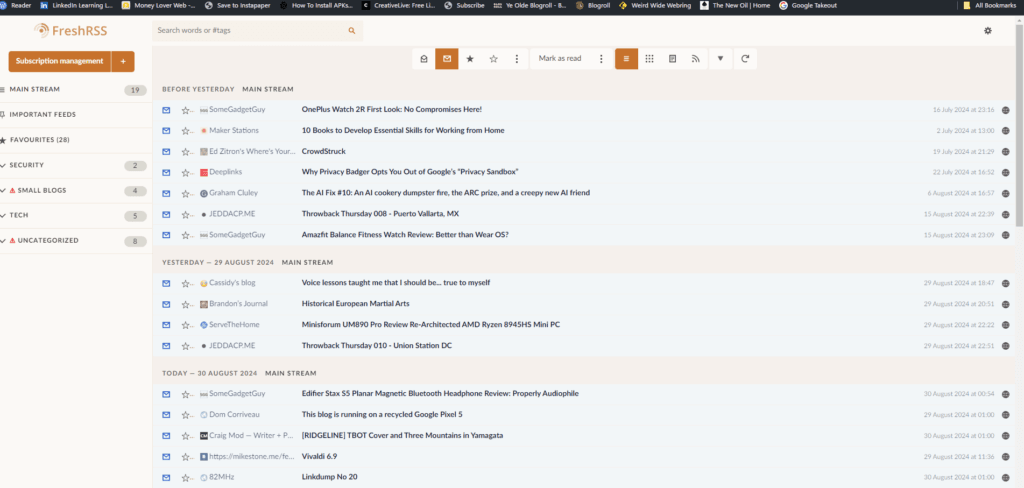Open settings gear in top-right corner
The width and height of the screenshot is (1024, 488).
tap(988, 31)
